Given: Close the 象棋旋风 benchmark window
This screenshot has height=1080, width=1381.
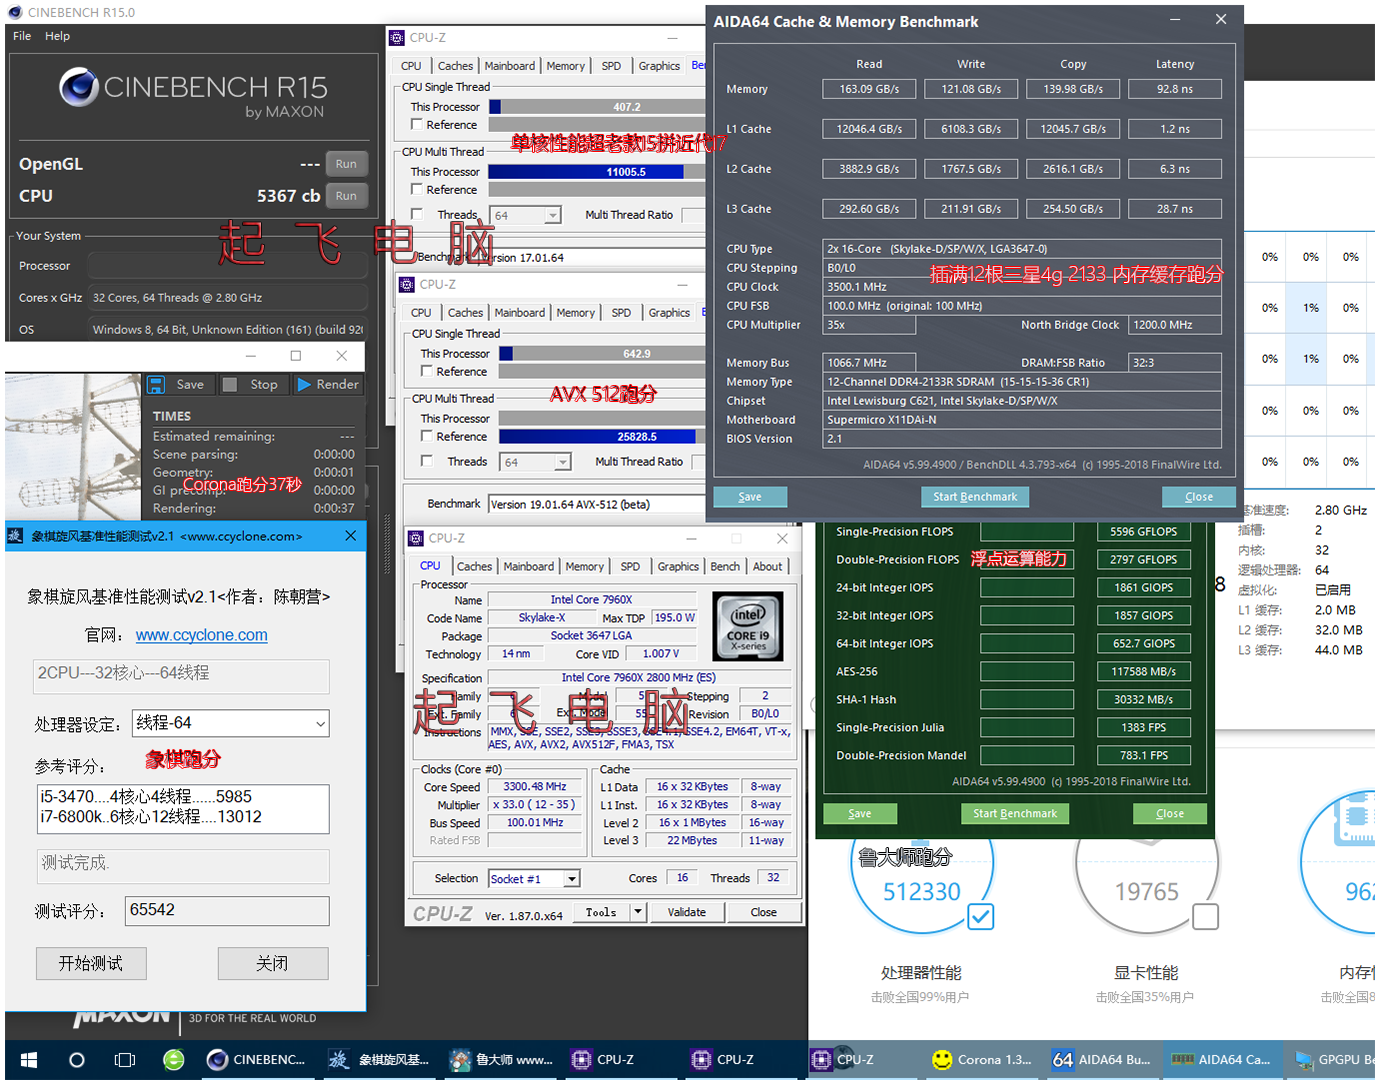Looking at the screenshot, I should (350, 536).
